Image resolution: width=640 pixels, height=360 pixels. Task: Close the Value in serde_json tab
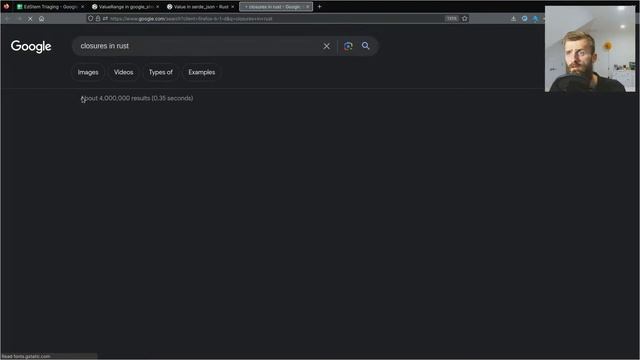pos(233,7)
